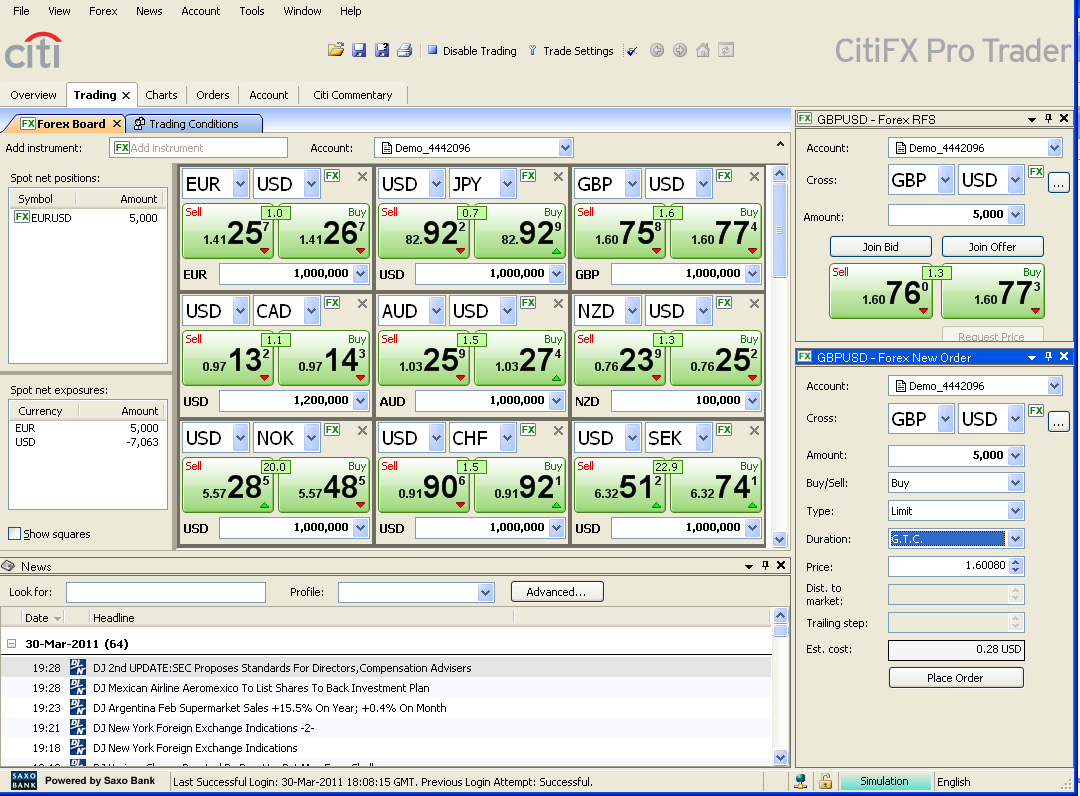
Task: Toggle the Show squares checkbox
Action: click(x=14, y=534)
